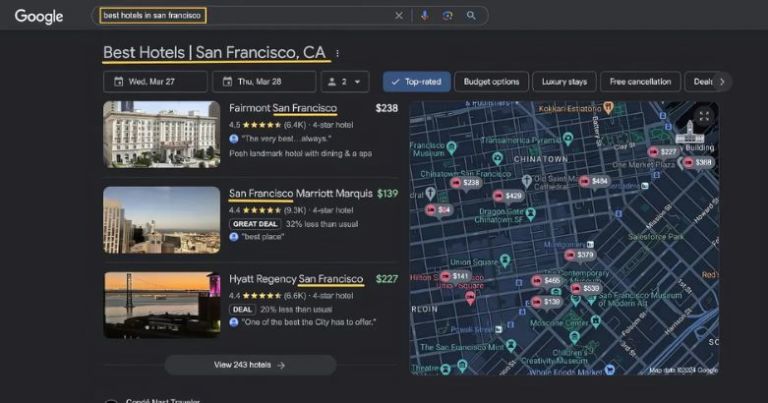768x403 pixels.
Task: Open check-in date Wed, Mar 27
Action: (155, 82)
